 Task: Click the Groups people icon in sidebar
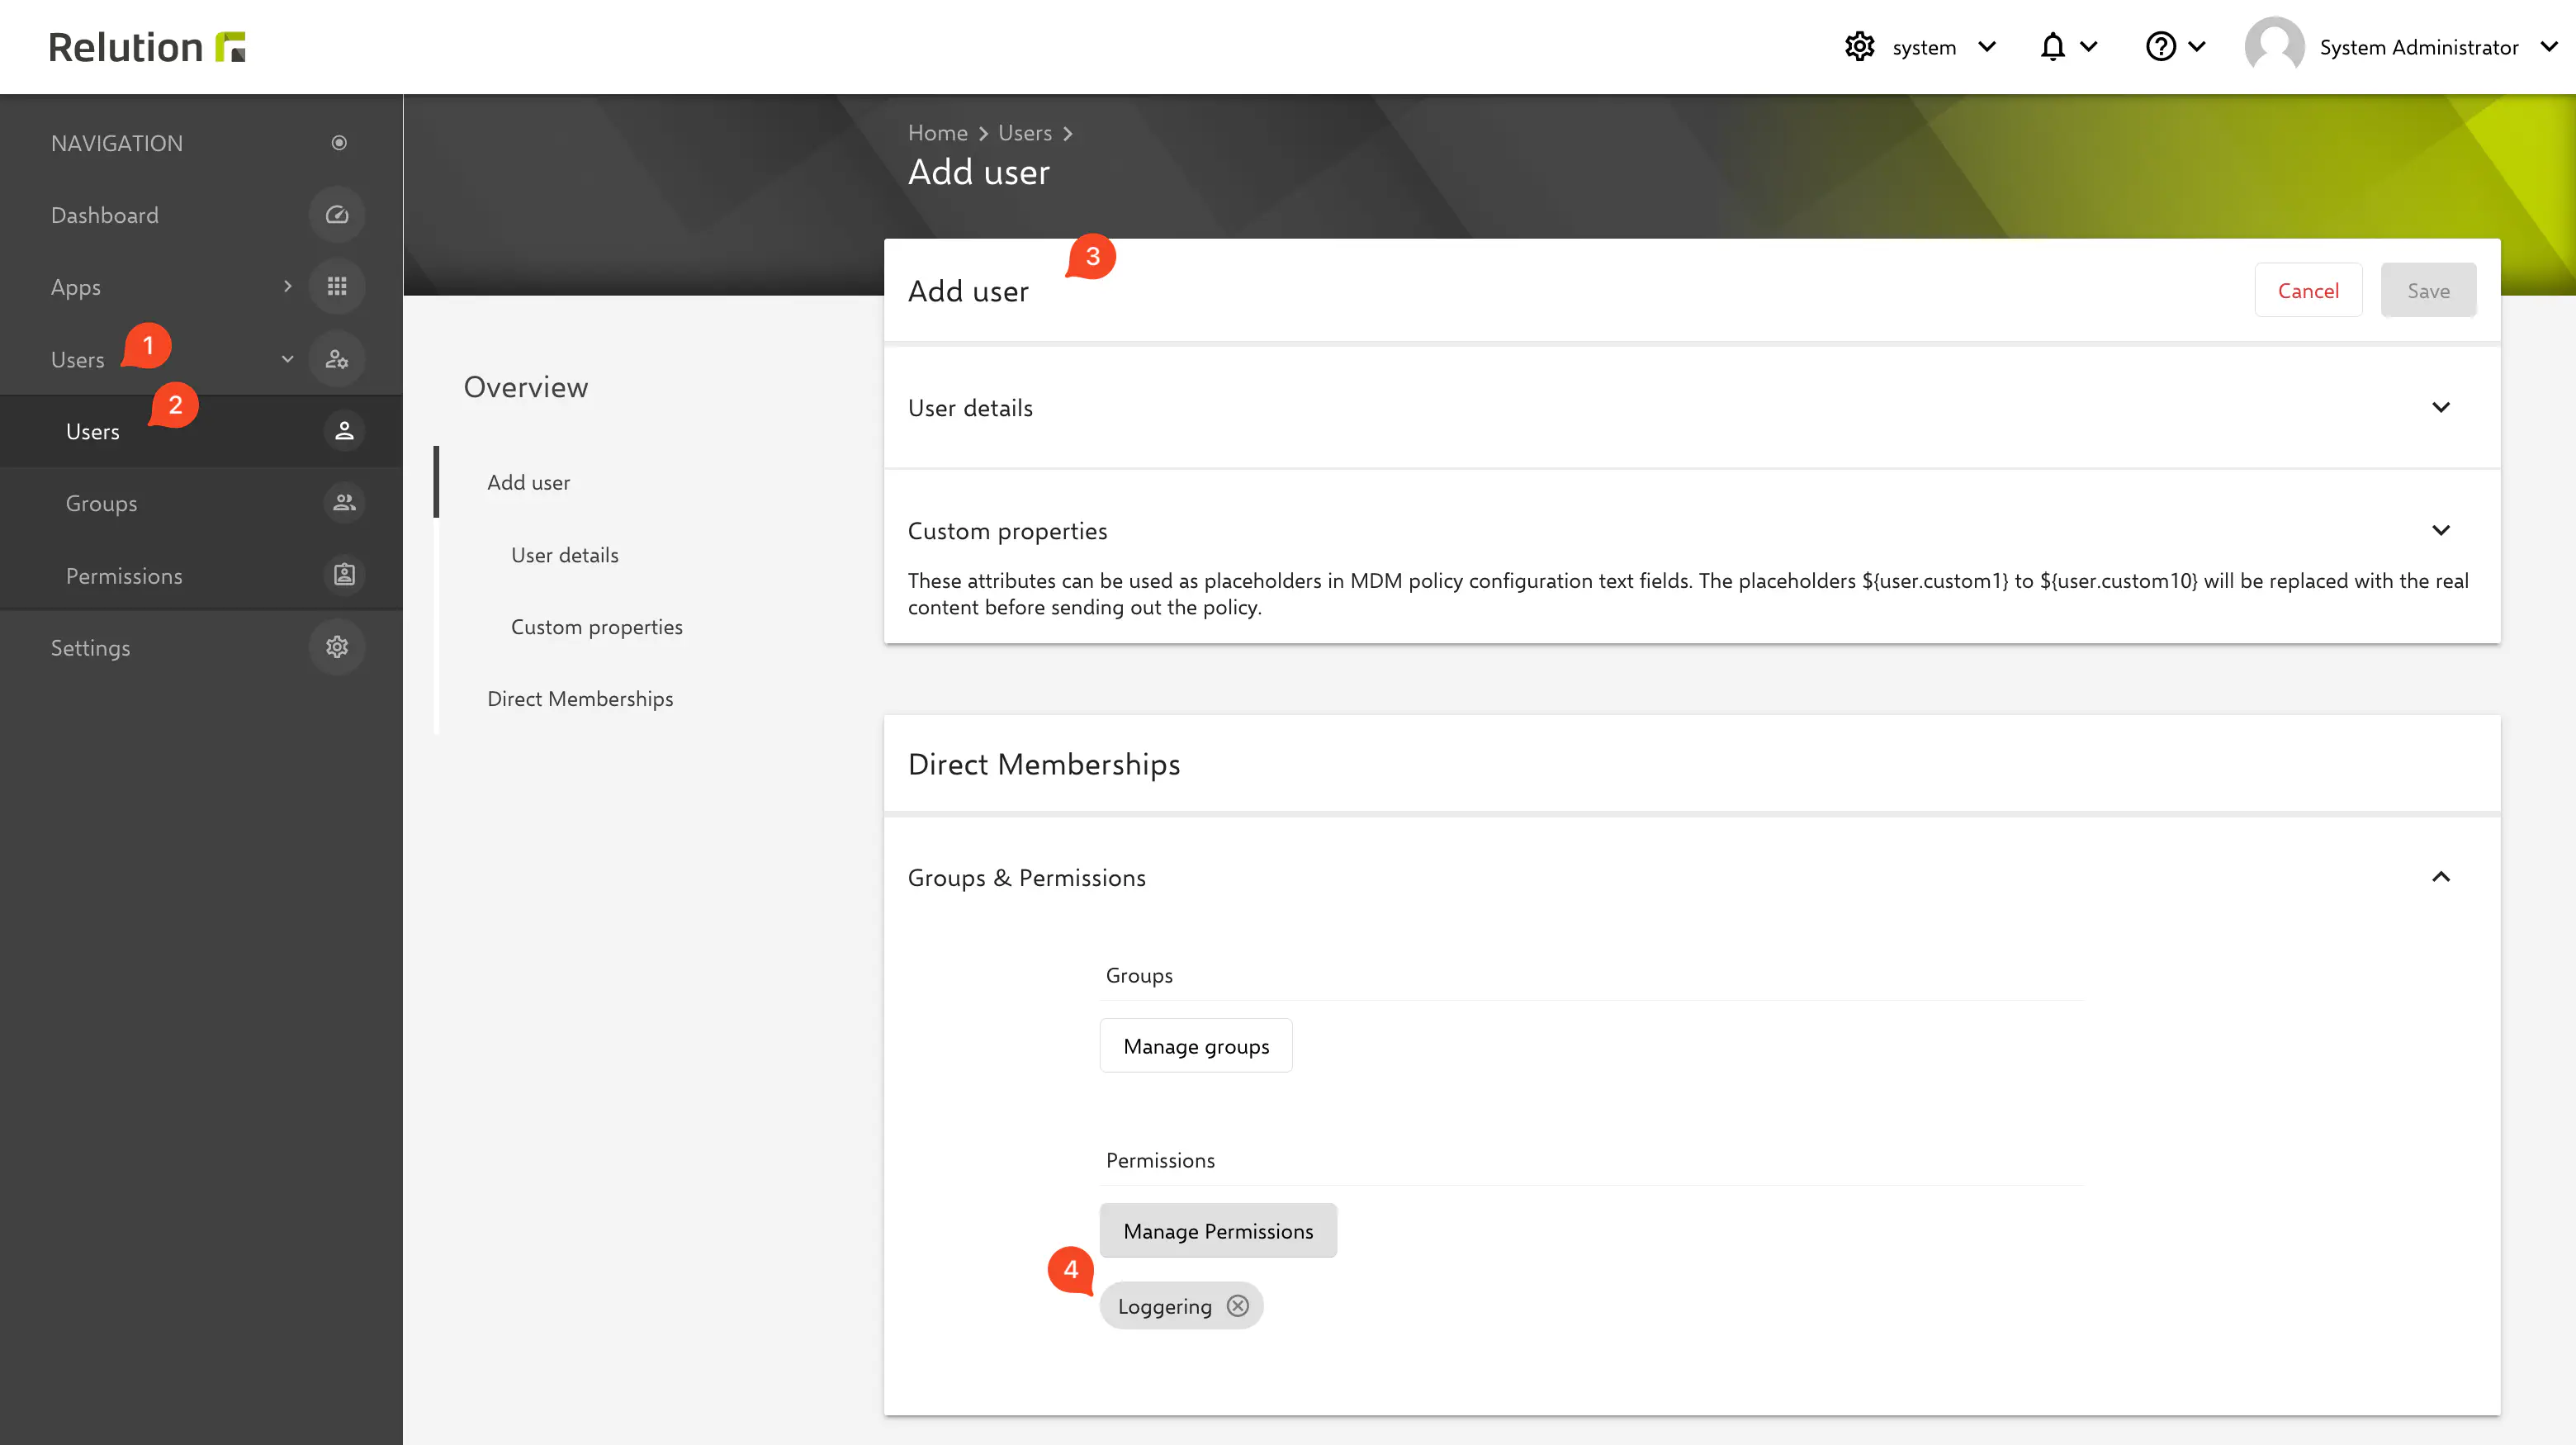pyautogui.click(x=344, y=503)
